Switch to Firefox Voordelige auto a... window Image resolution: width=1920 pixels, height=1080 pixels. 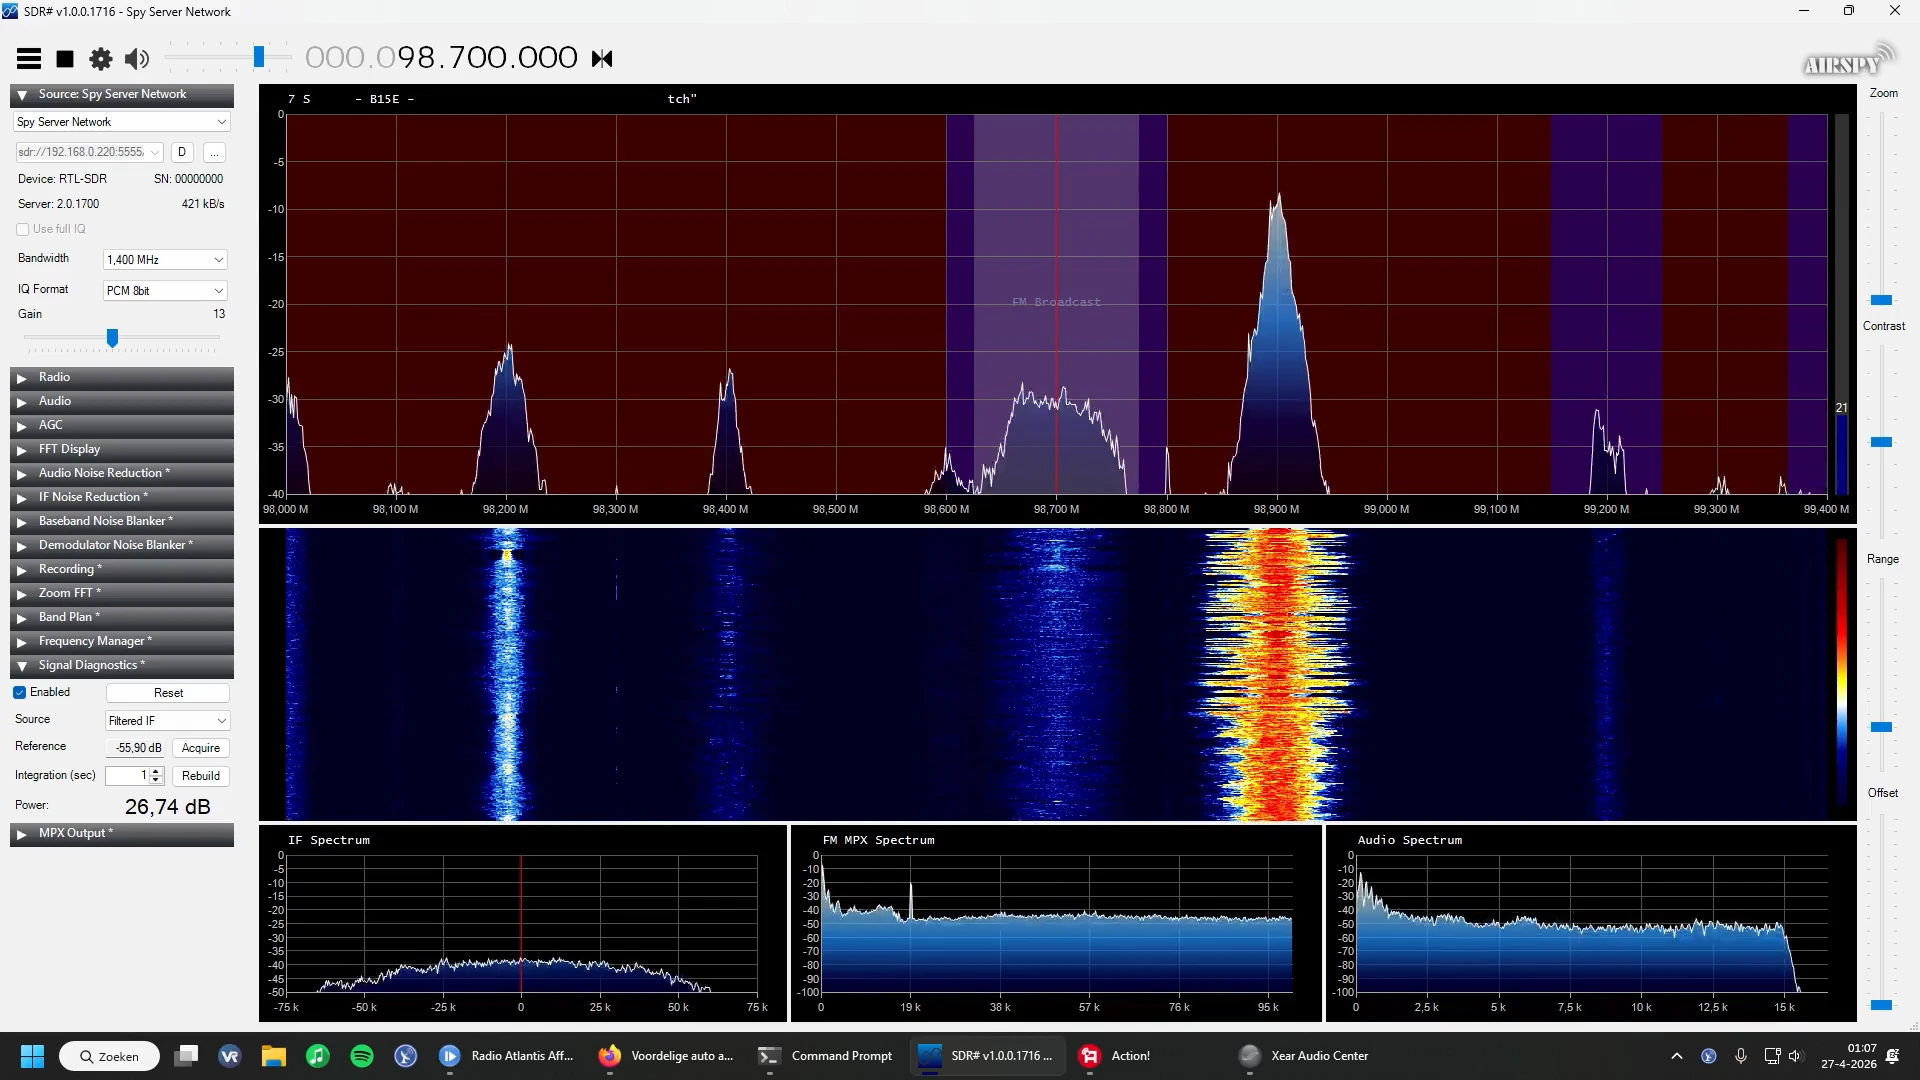pyautogui.click(x=667, y=1056)
